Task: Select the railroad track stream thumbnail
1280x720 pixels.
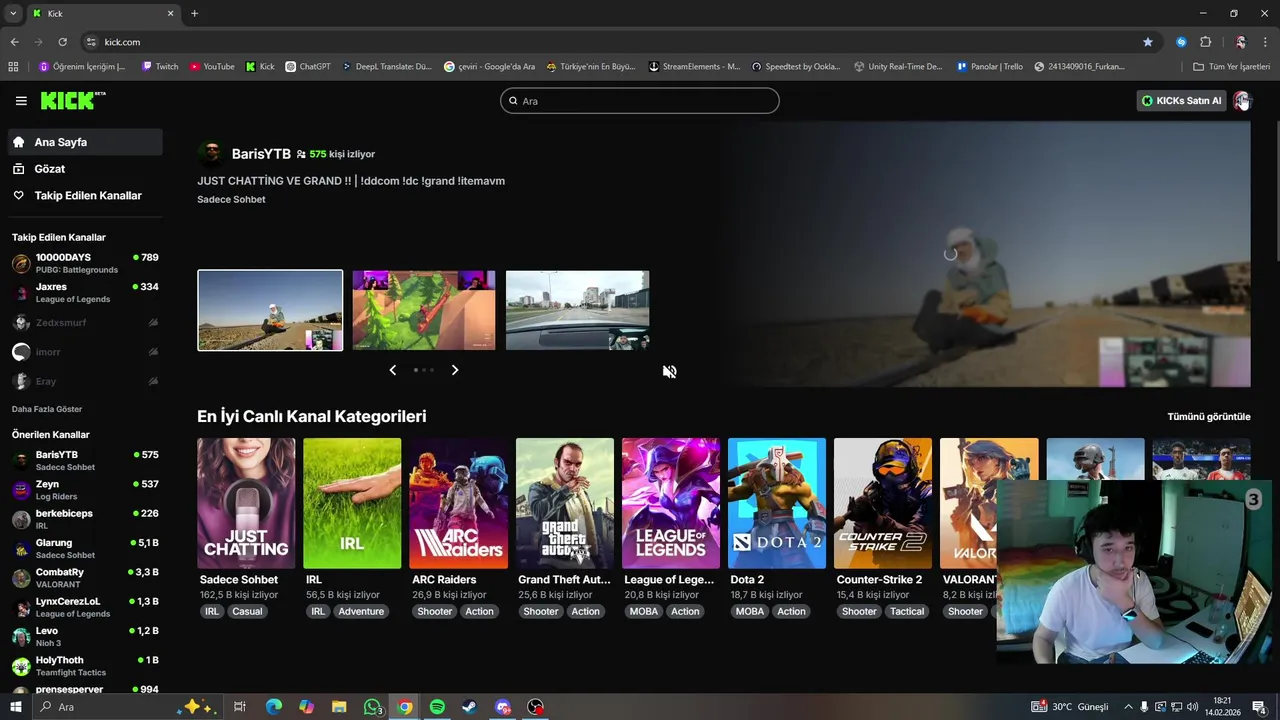Action: click(x=270, y=310)
